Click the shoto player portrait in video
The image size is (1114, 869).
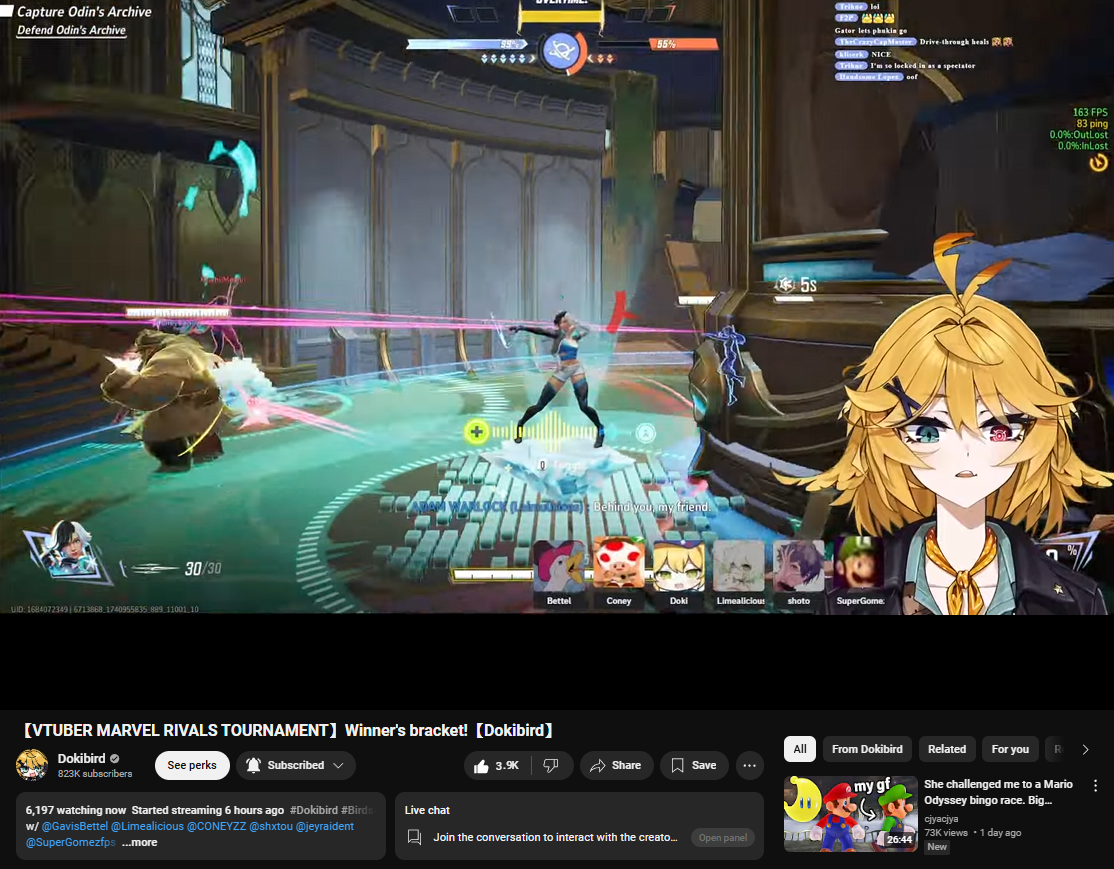coord(799,566)
